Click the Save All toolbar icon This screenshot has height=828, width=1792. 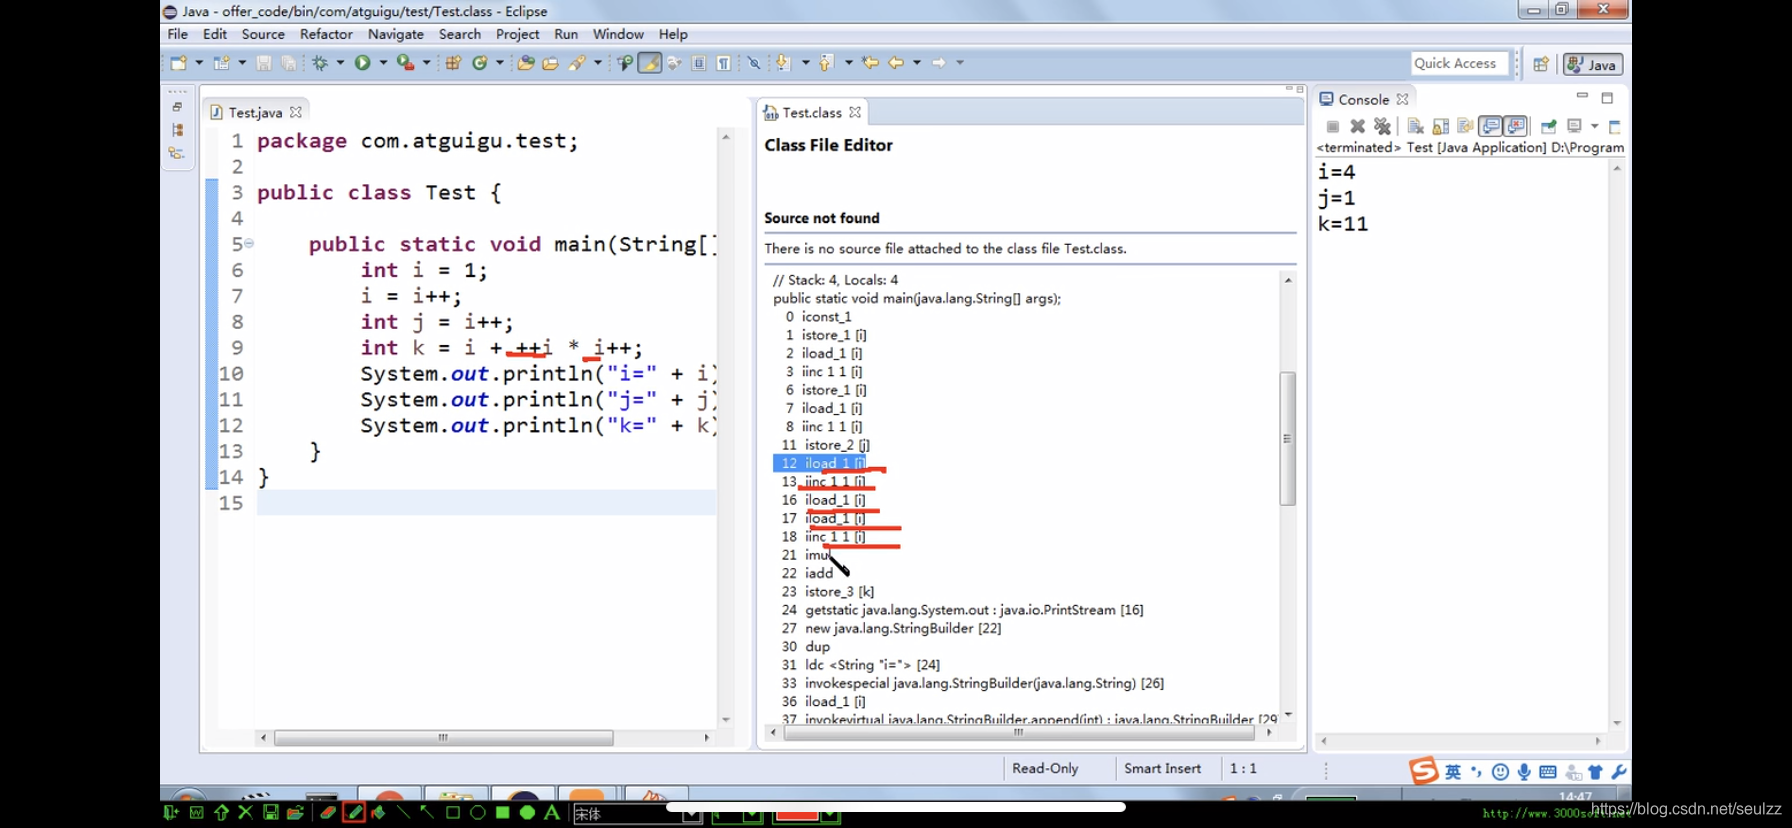[289, 63]
